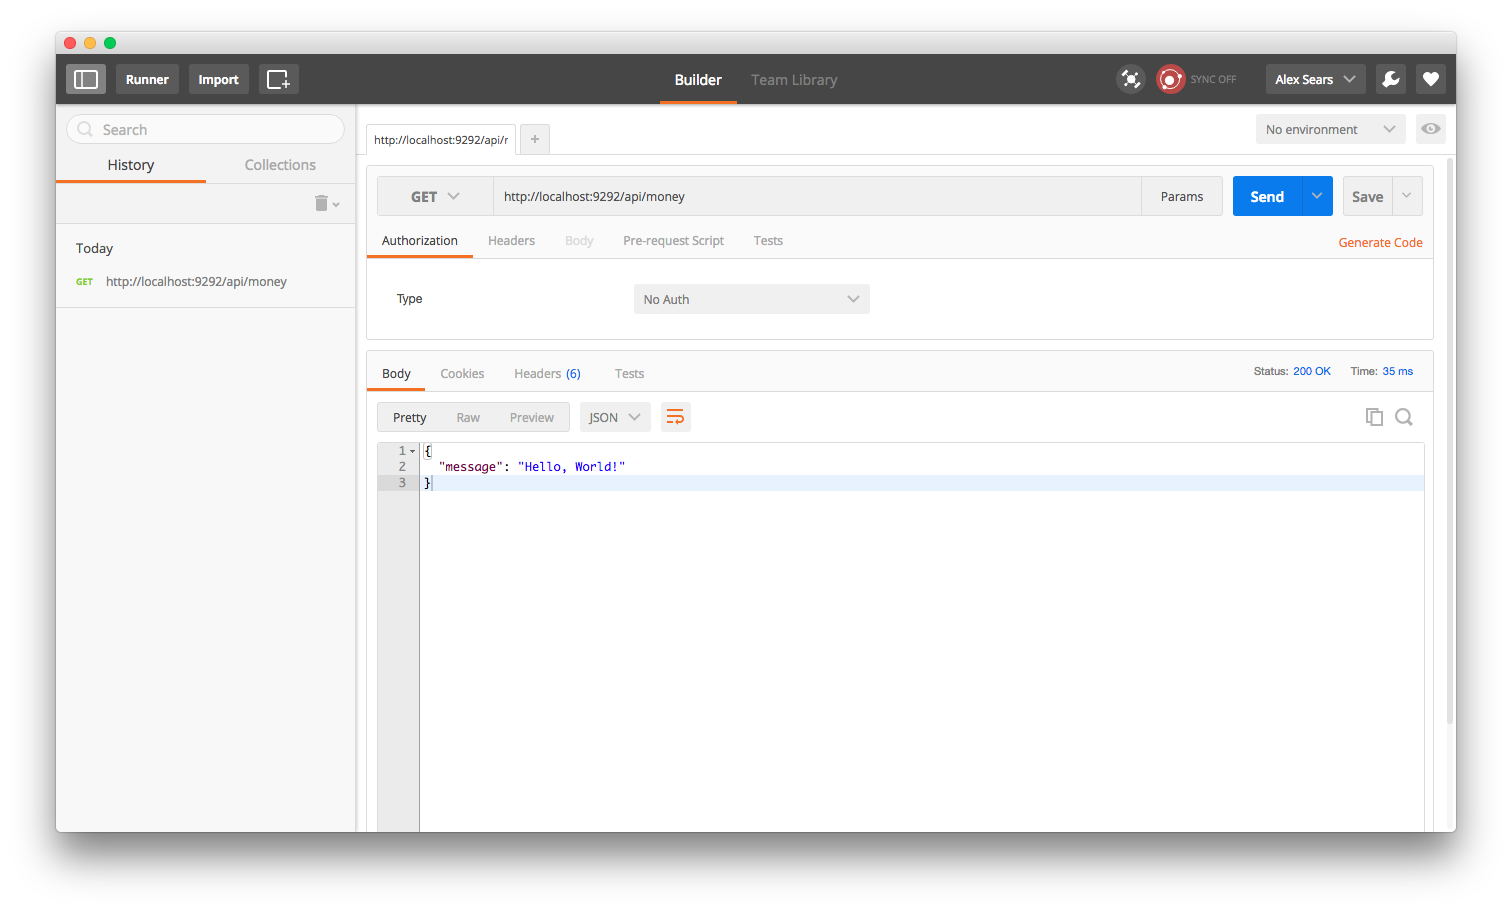The width and height of the screenshot is (1512, 912).
Task: Expand the Send button arrow options
Action: 1317,196
